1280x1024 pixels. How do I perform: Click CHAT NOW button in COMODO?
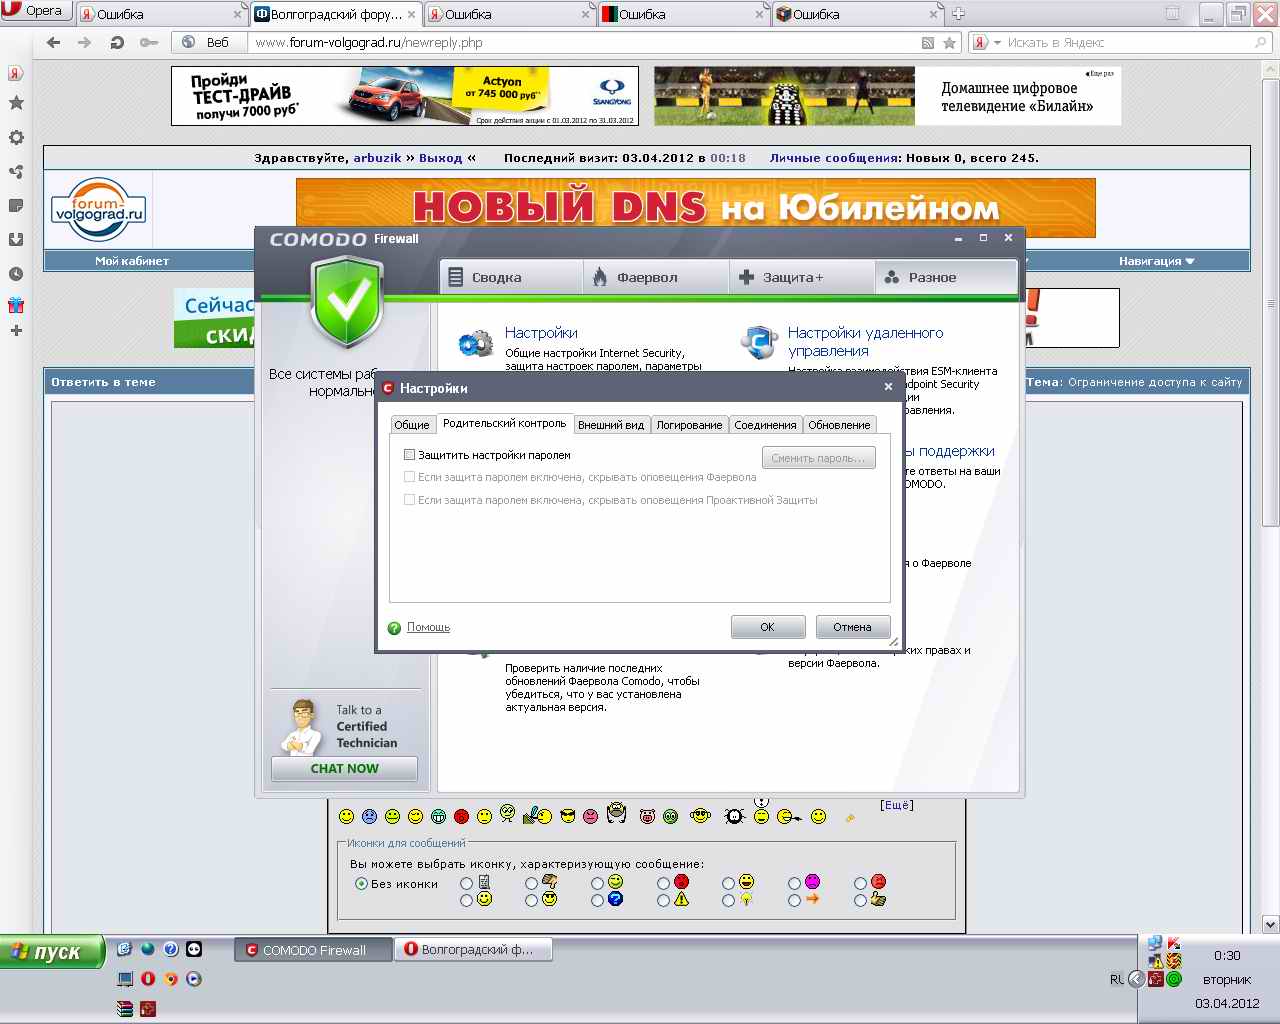click(344, 769)
